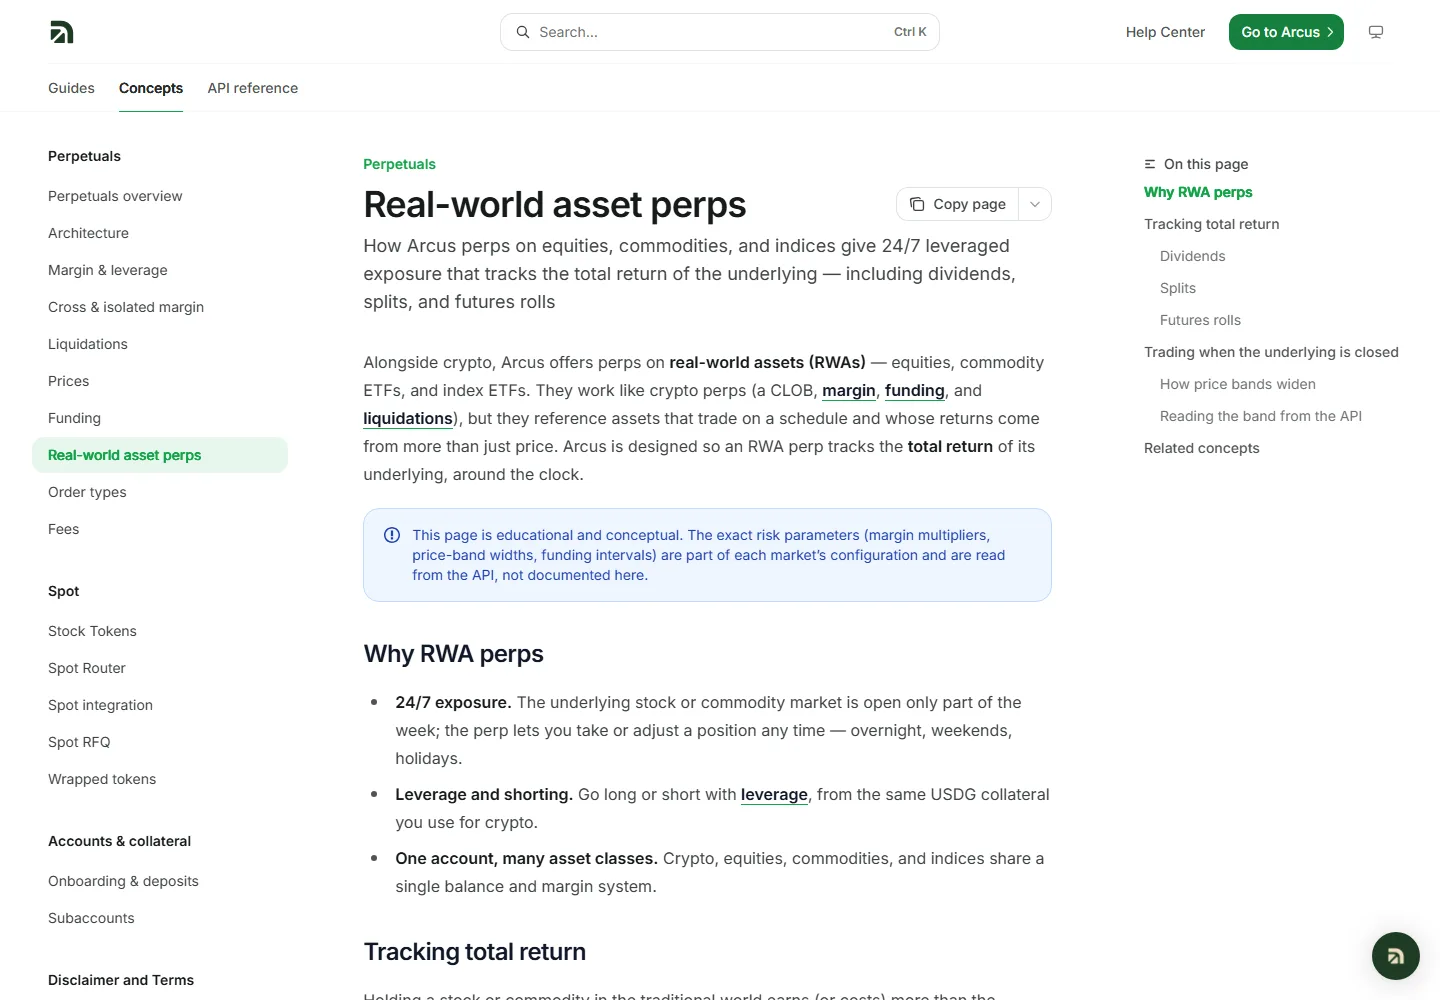
Task: Focus the Search input field
Action: (x=720, y=32)
